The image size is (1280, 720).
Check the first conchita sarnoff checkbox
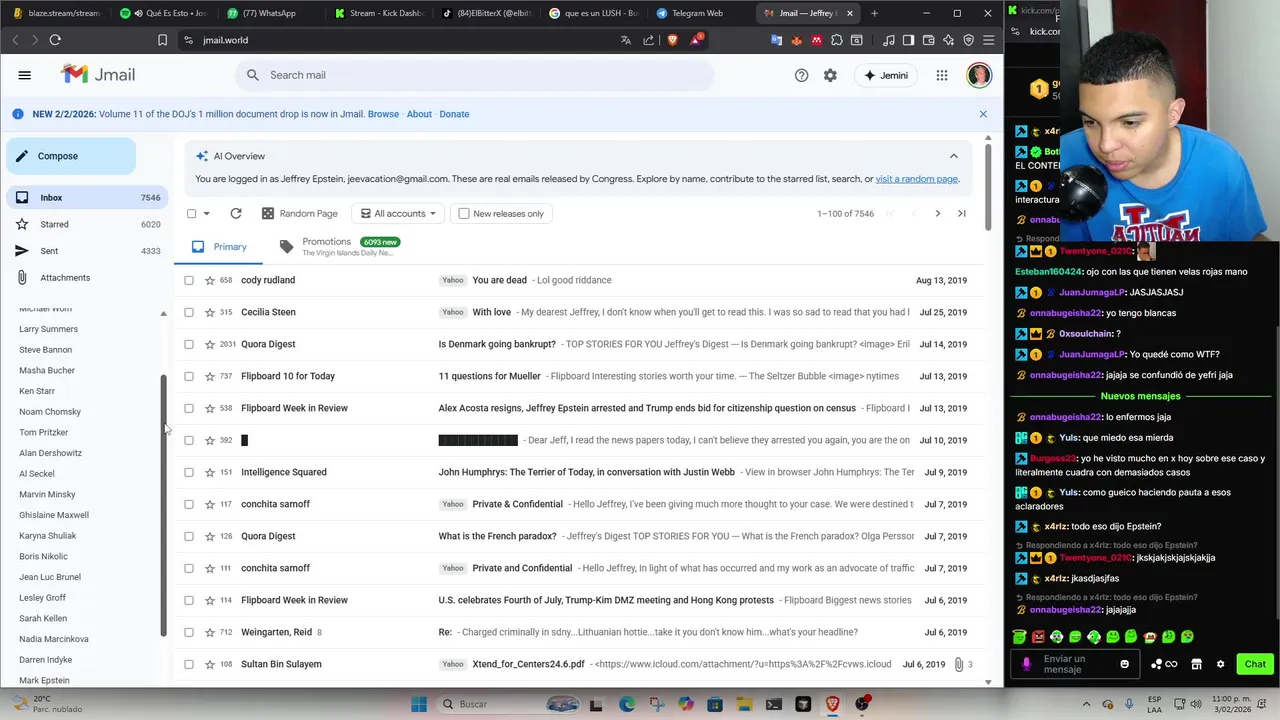[x=189, y=504]
